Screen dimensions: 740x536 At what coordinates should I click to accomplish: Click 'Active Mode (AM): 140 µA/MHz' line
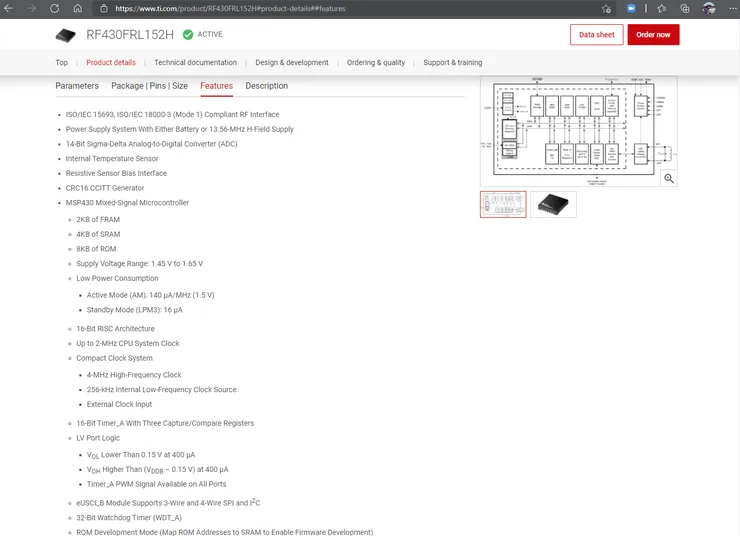[151, 295]
